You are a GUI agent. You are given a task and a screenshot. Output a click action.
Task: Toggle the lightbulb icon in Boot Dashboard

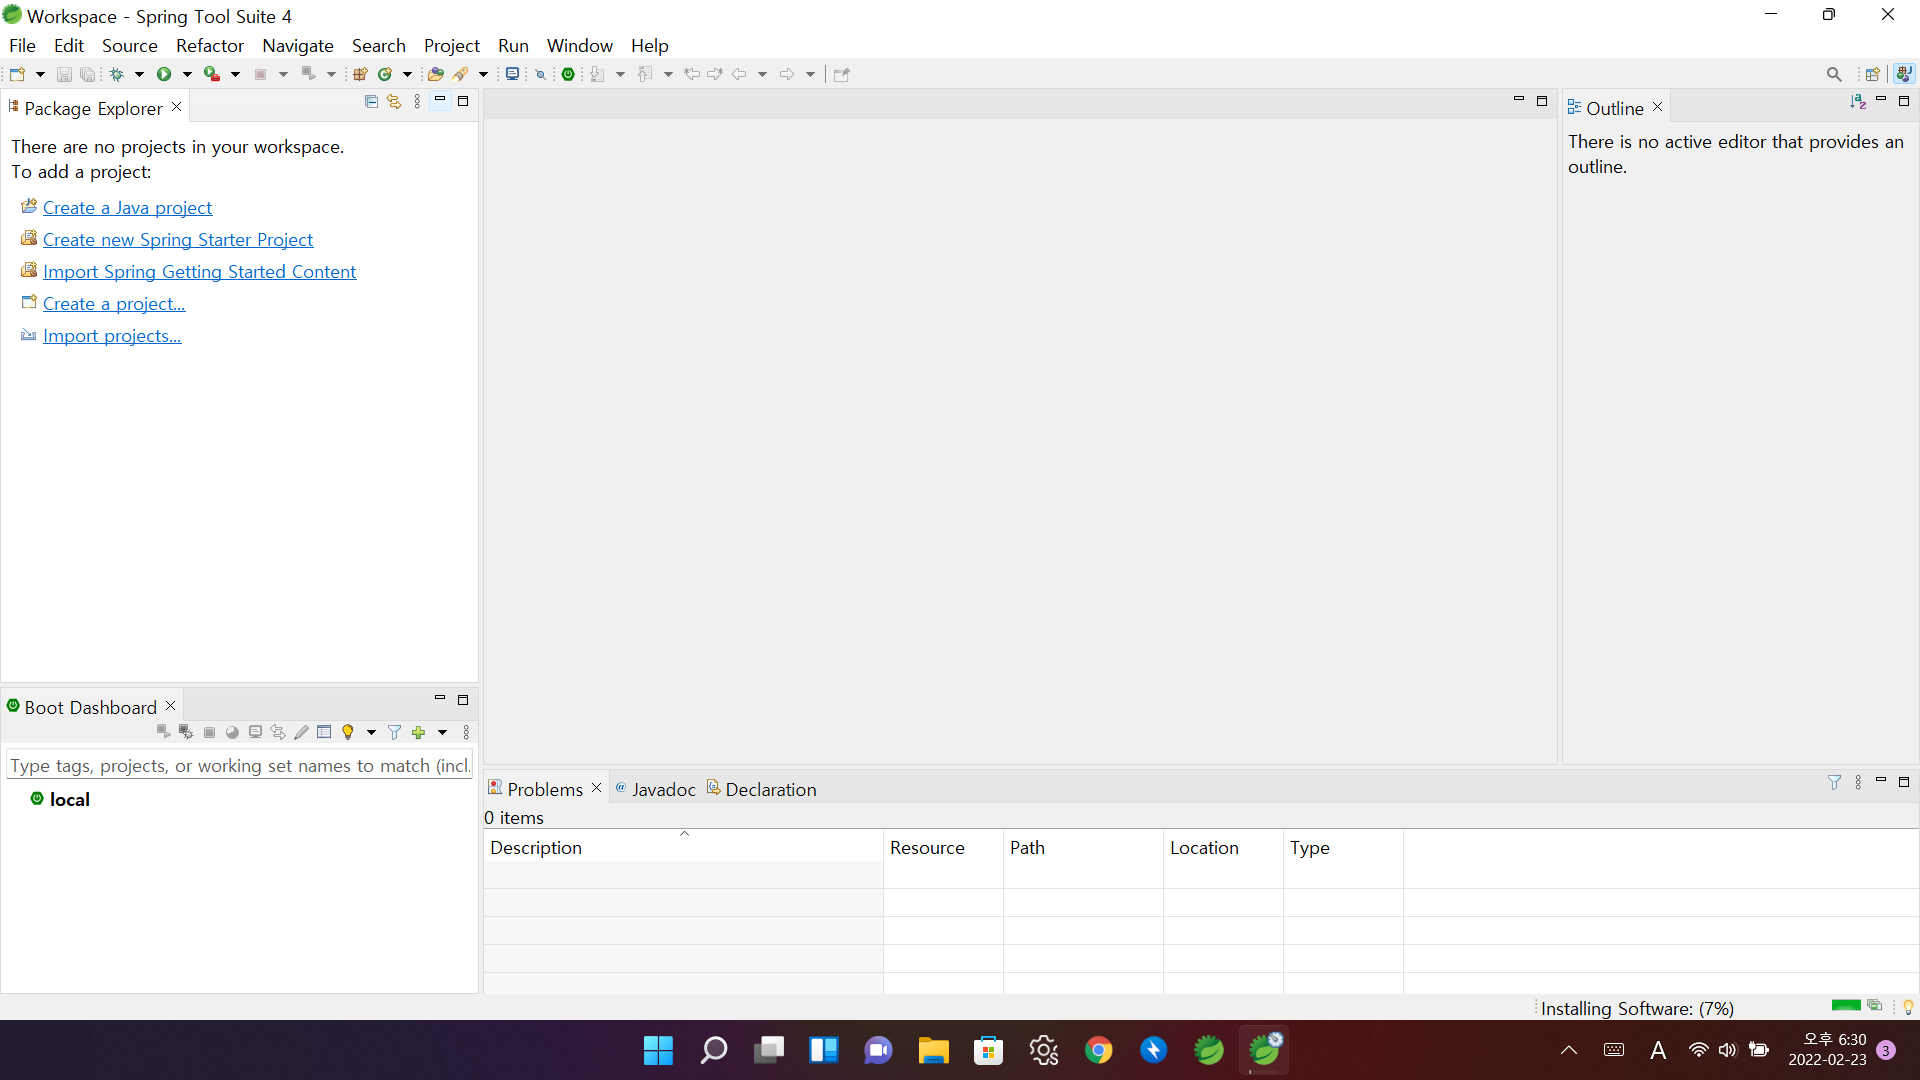(x=348, y=733)
